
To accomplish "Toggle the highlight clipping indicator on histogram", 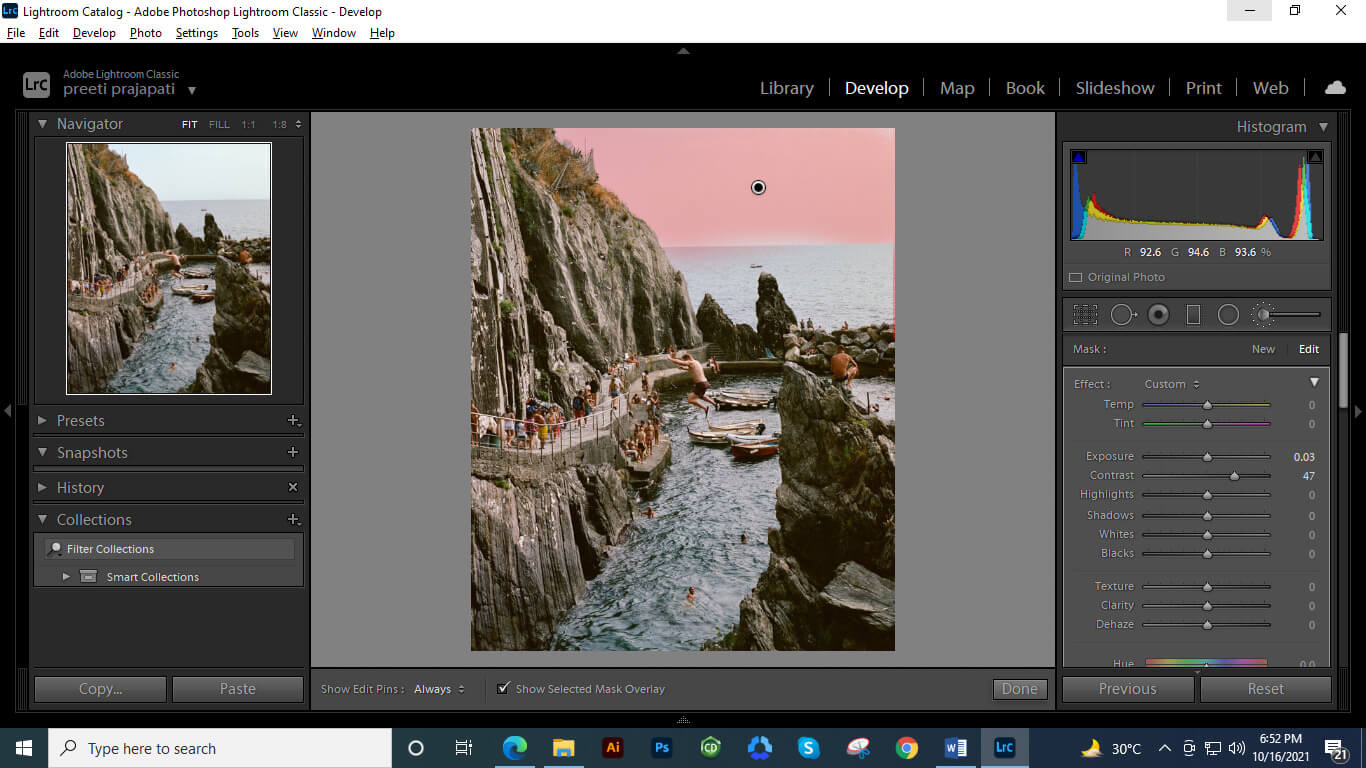I will (1315, 156).
